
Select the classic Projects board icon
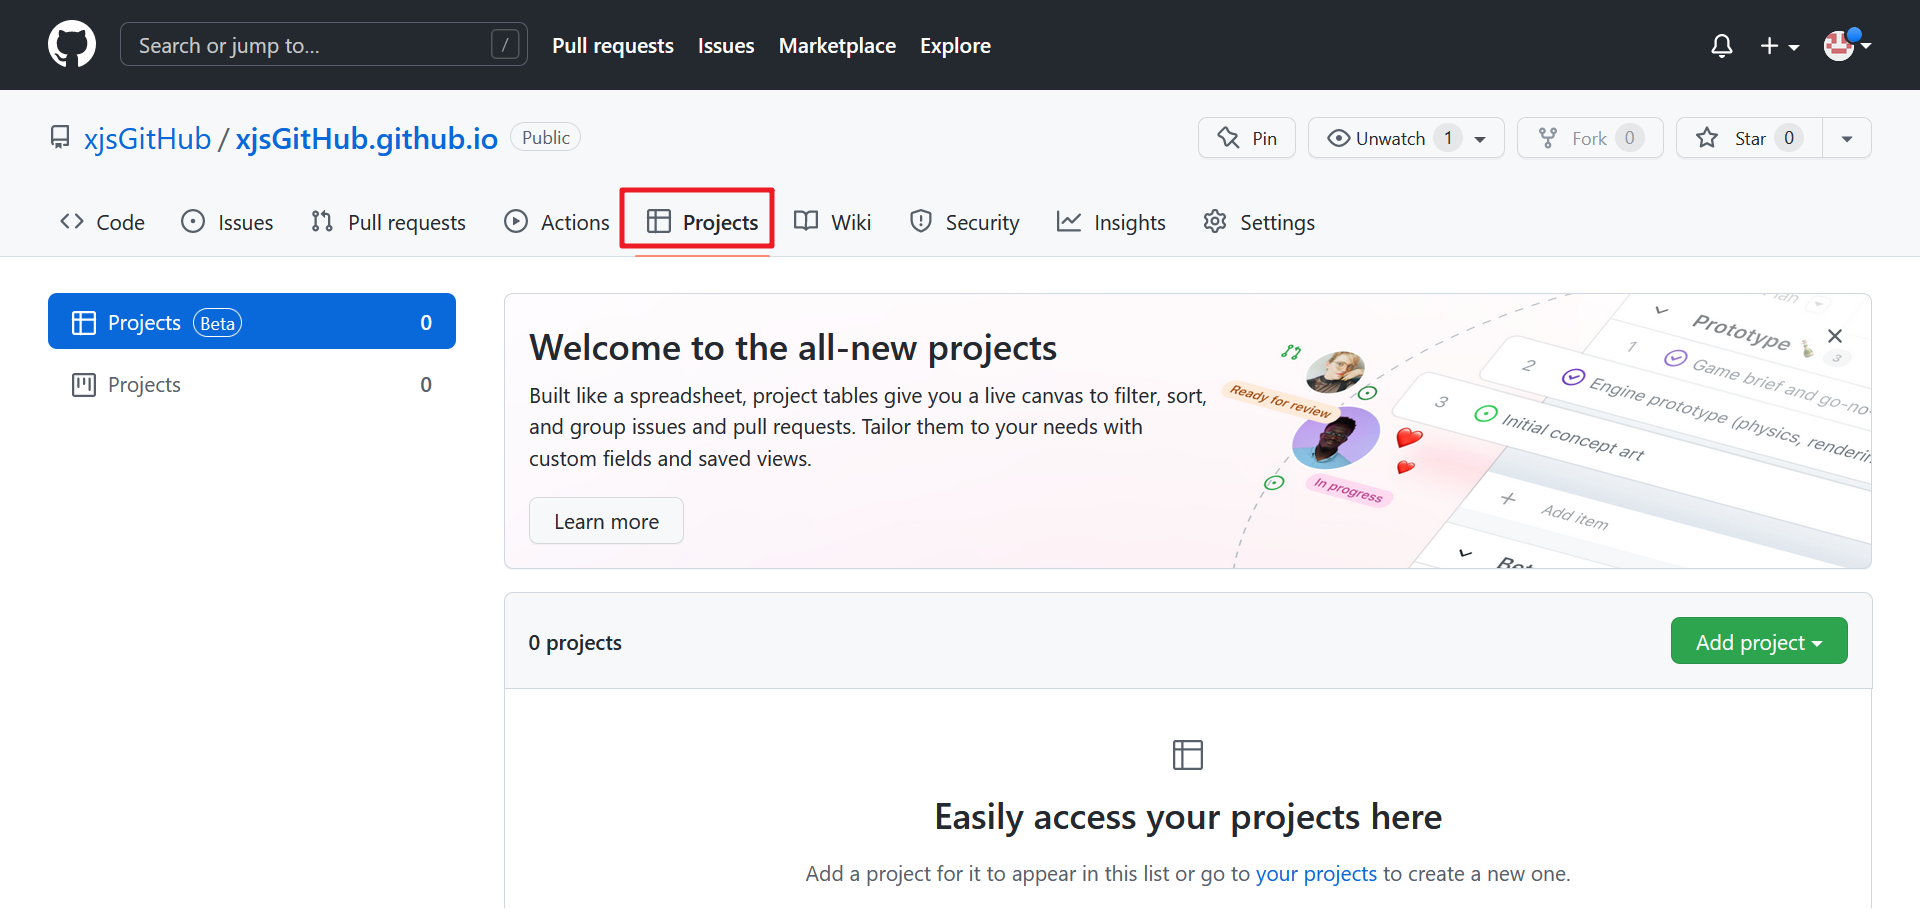coord(84,384)
